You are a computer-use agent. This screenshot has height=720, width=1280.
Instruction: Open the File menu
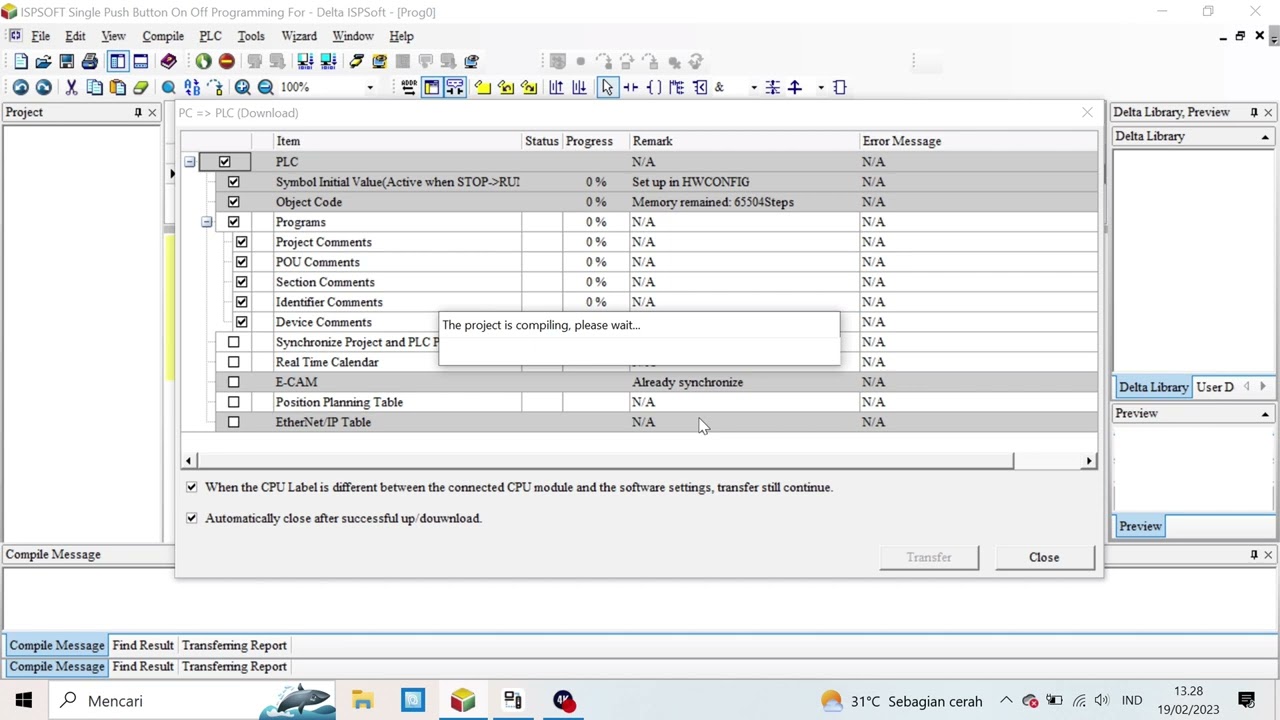tap(41, 36)
